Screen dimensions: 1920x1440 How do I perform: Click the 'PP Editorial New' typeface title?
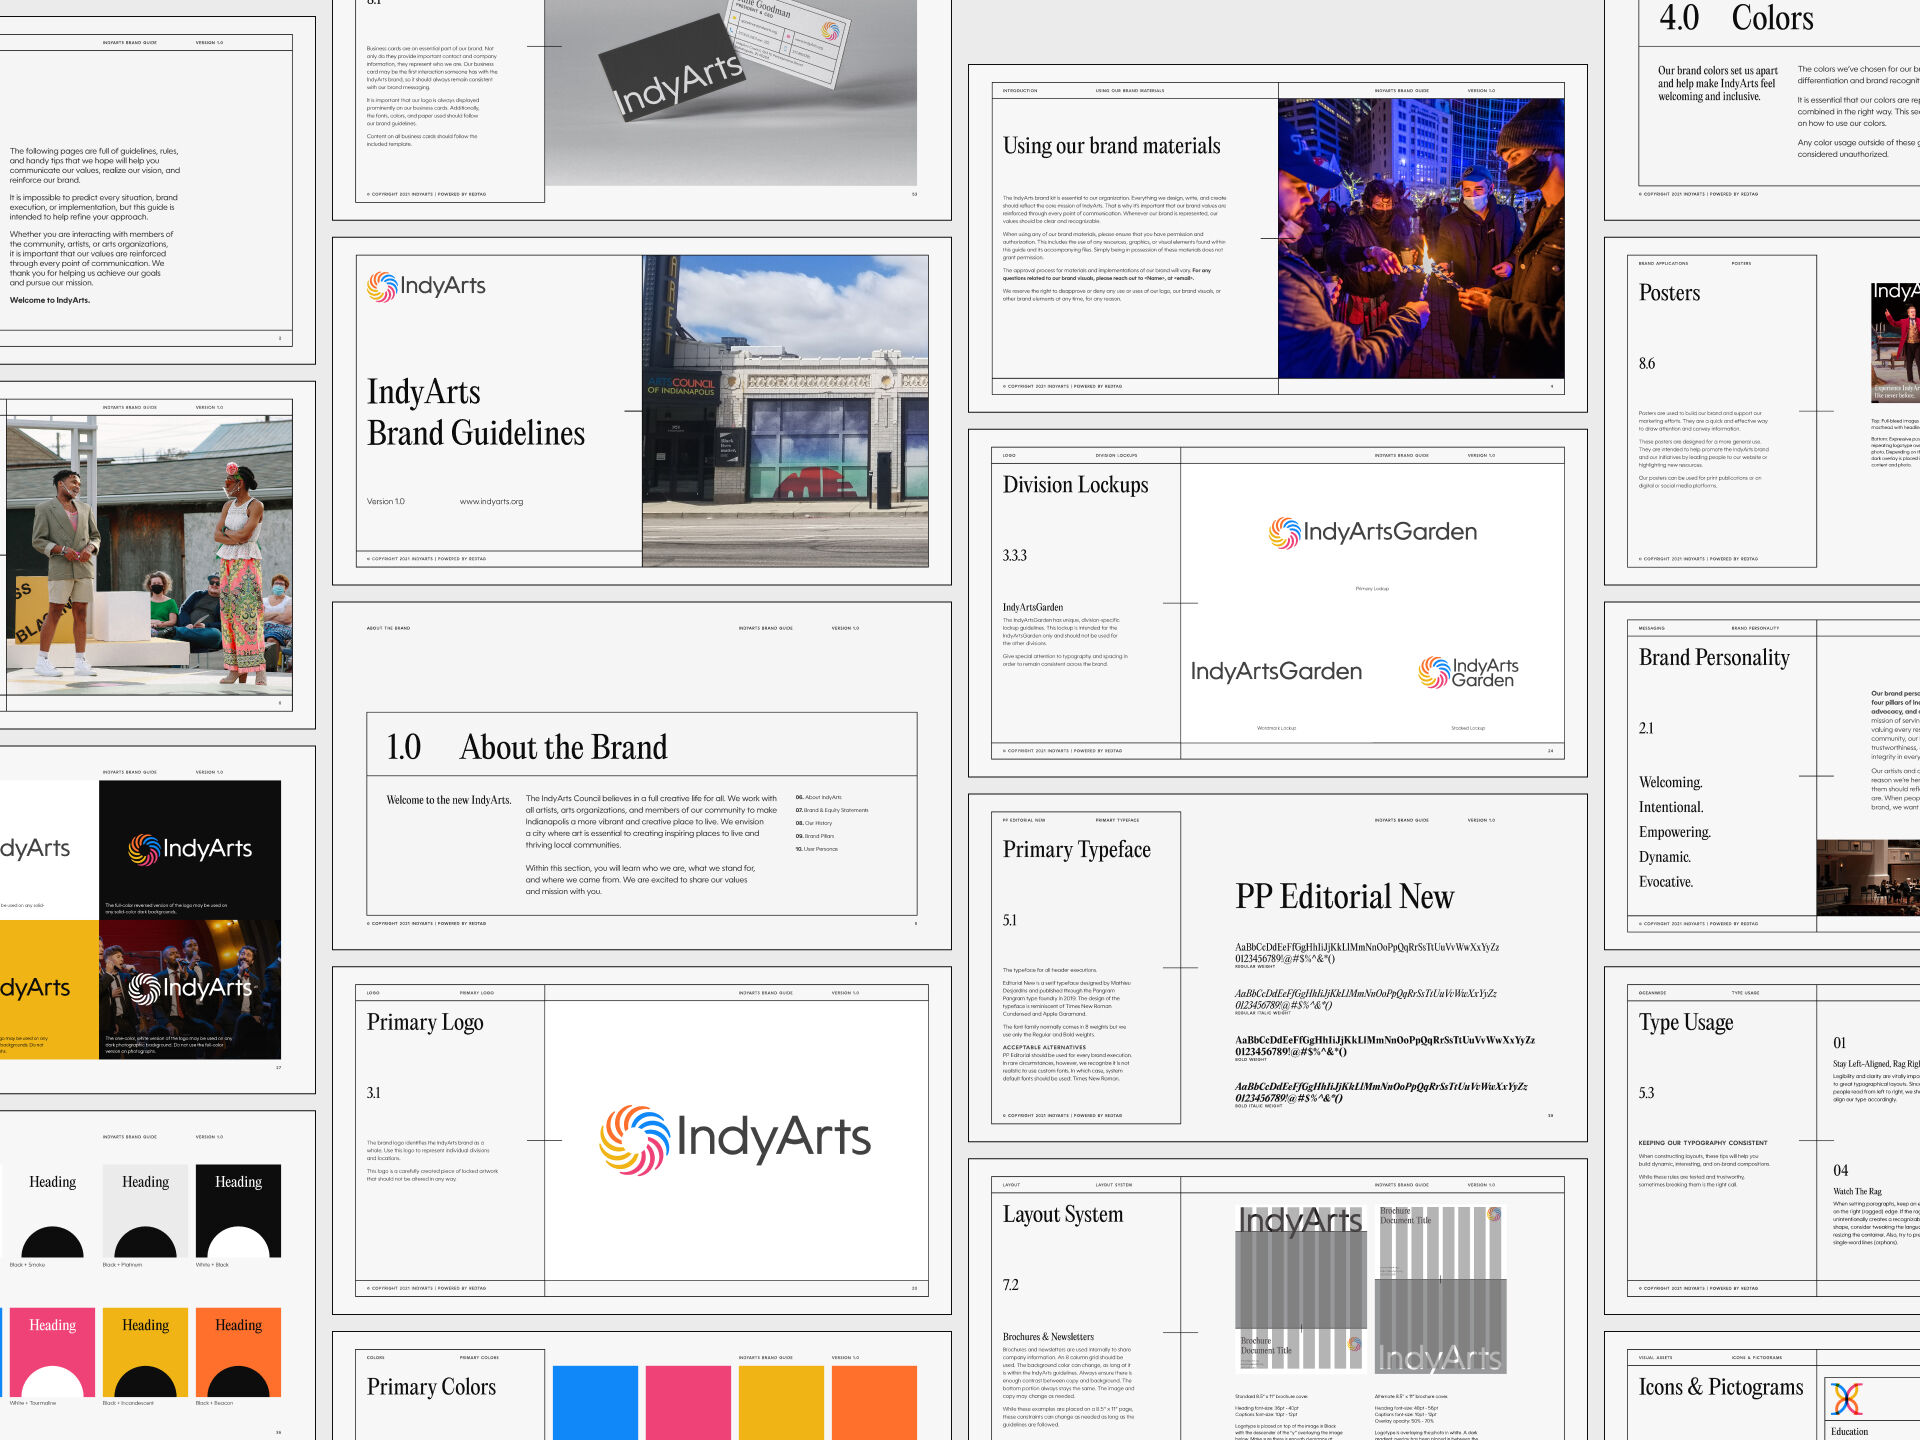coord(1344,897)
